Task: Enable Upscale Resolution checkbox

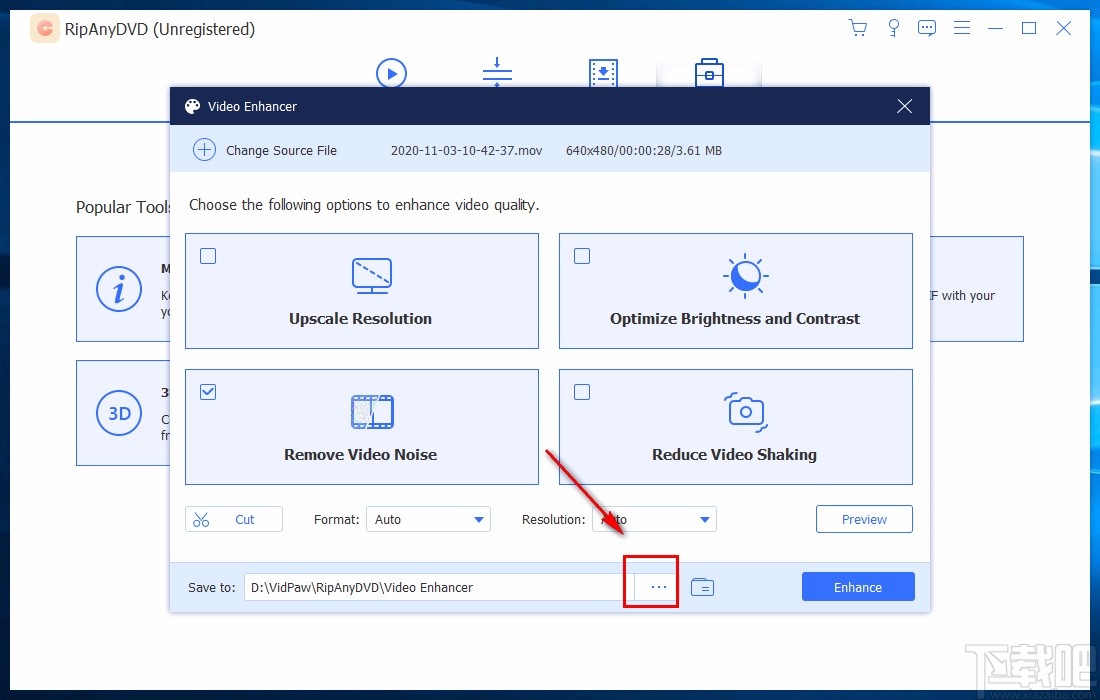Action: (208, 256)
